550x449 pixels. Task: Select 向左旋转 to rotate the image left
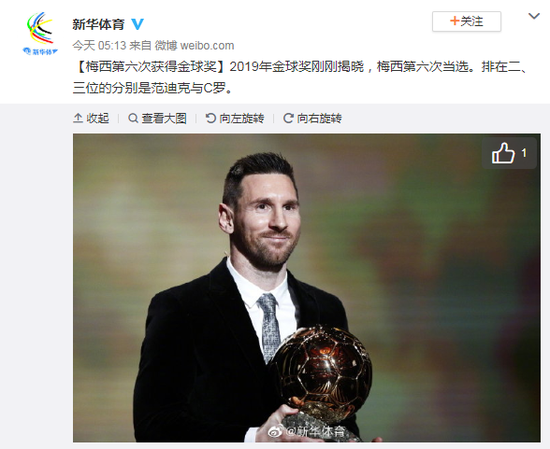point(242,118)
